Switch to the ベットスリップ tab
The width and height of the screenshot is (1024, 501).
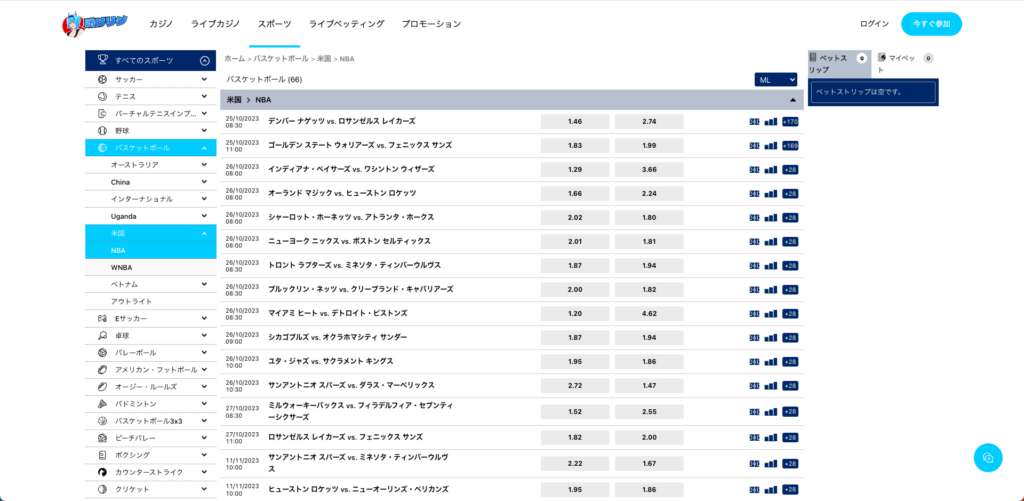tap(839, 63)
